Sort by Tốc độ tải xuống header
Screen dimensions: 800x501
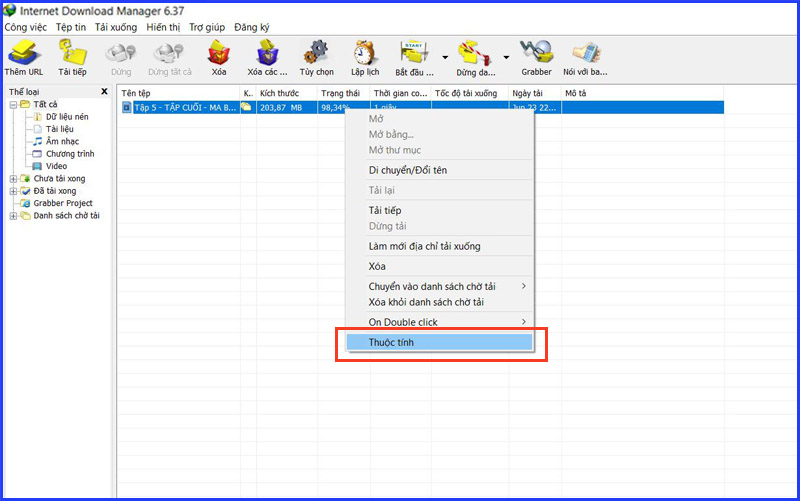point(470,93)
